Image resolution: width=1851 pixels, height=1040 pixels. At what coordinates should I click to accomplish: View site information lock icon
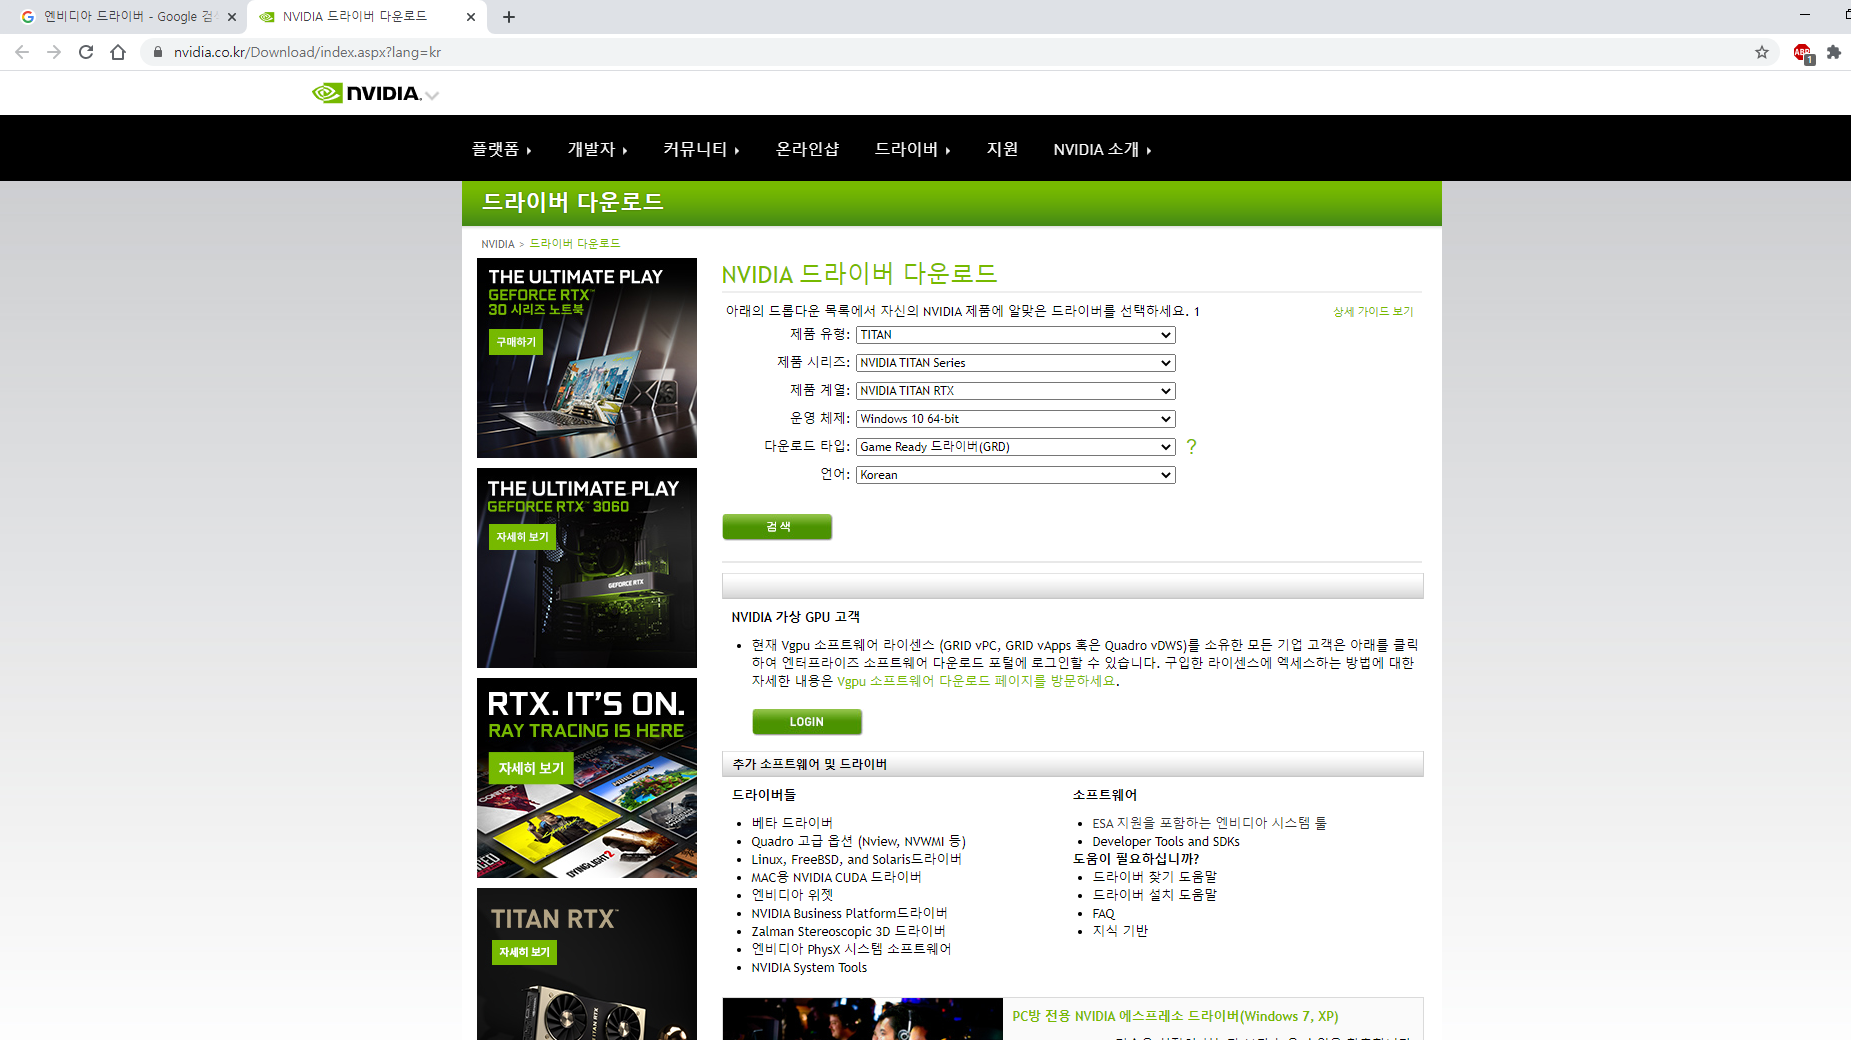click(x=157, y=52)
